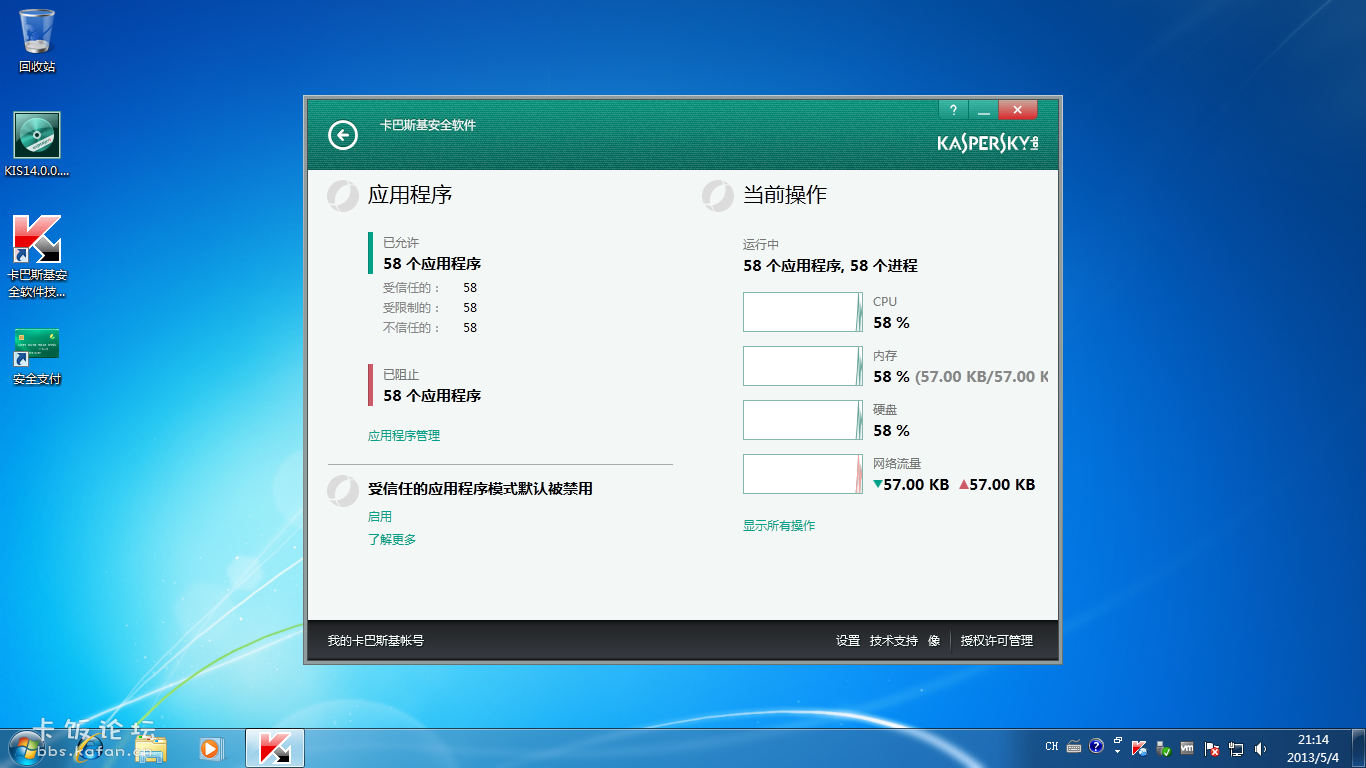This screenshot has height=768, width=1366.
Task: Click the 受信任的 count row
Action: (430, 288)
